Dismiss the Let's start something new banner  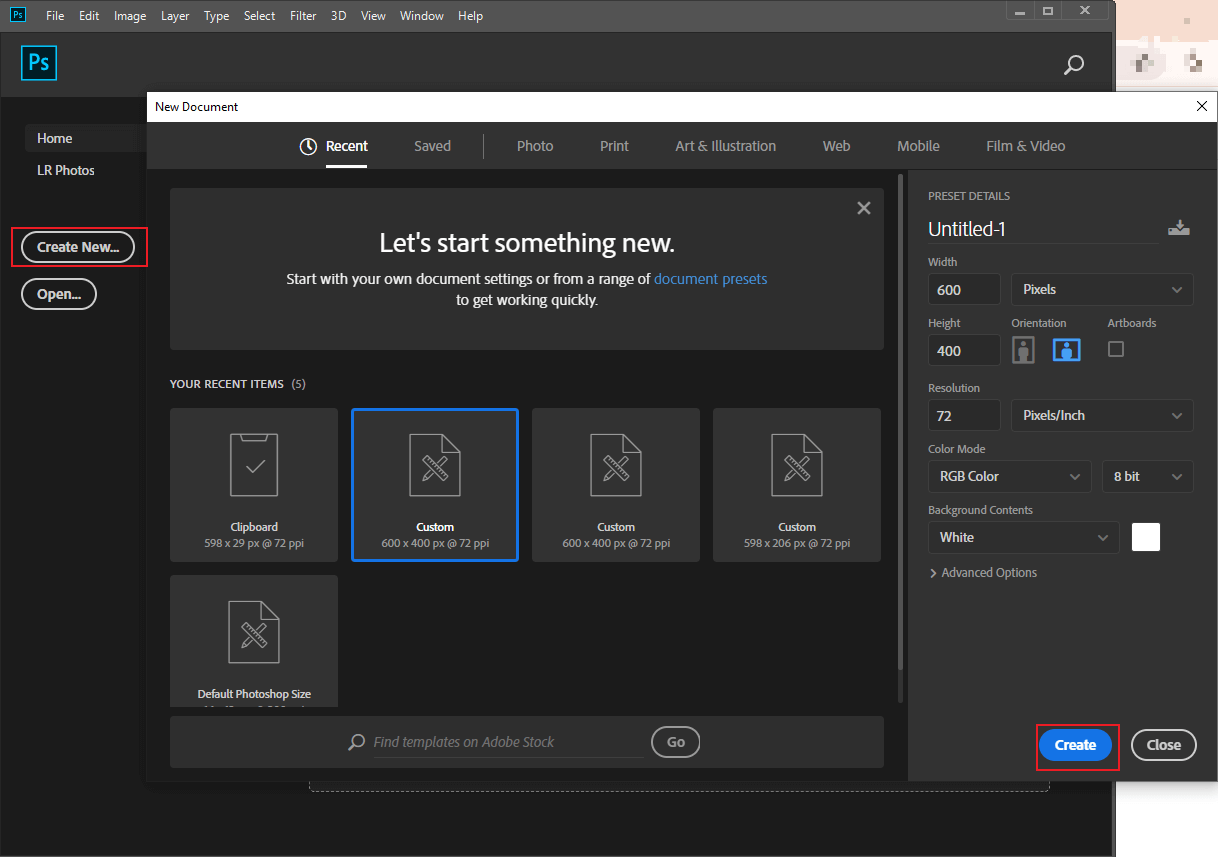(x=863, y=208)
